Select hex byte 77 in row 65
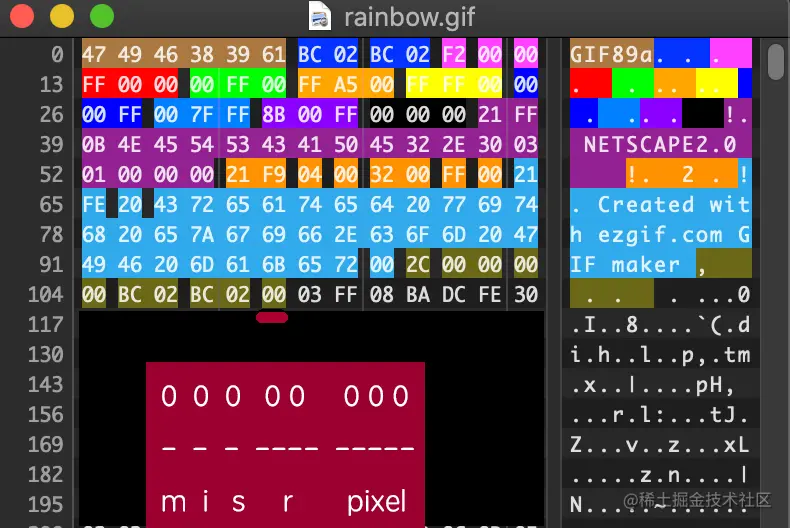 click(x=454, y=205)
